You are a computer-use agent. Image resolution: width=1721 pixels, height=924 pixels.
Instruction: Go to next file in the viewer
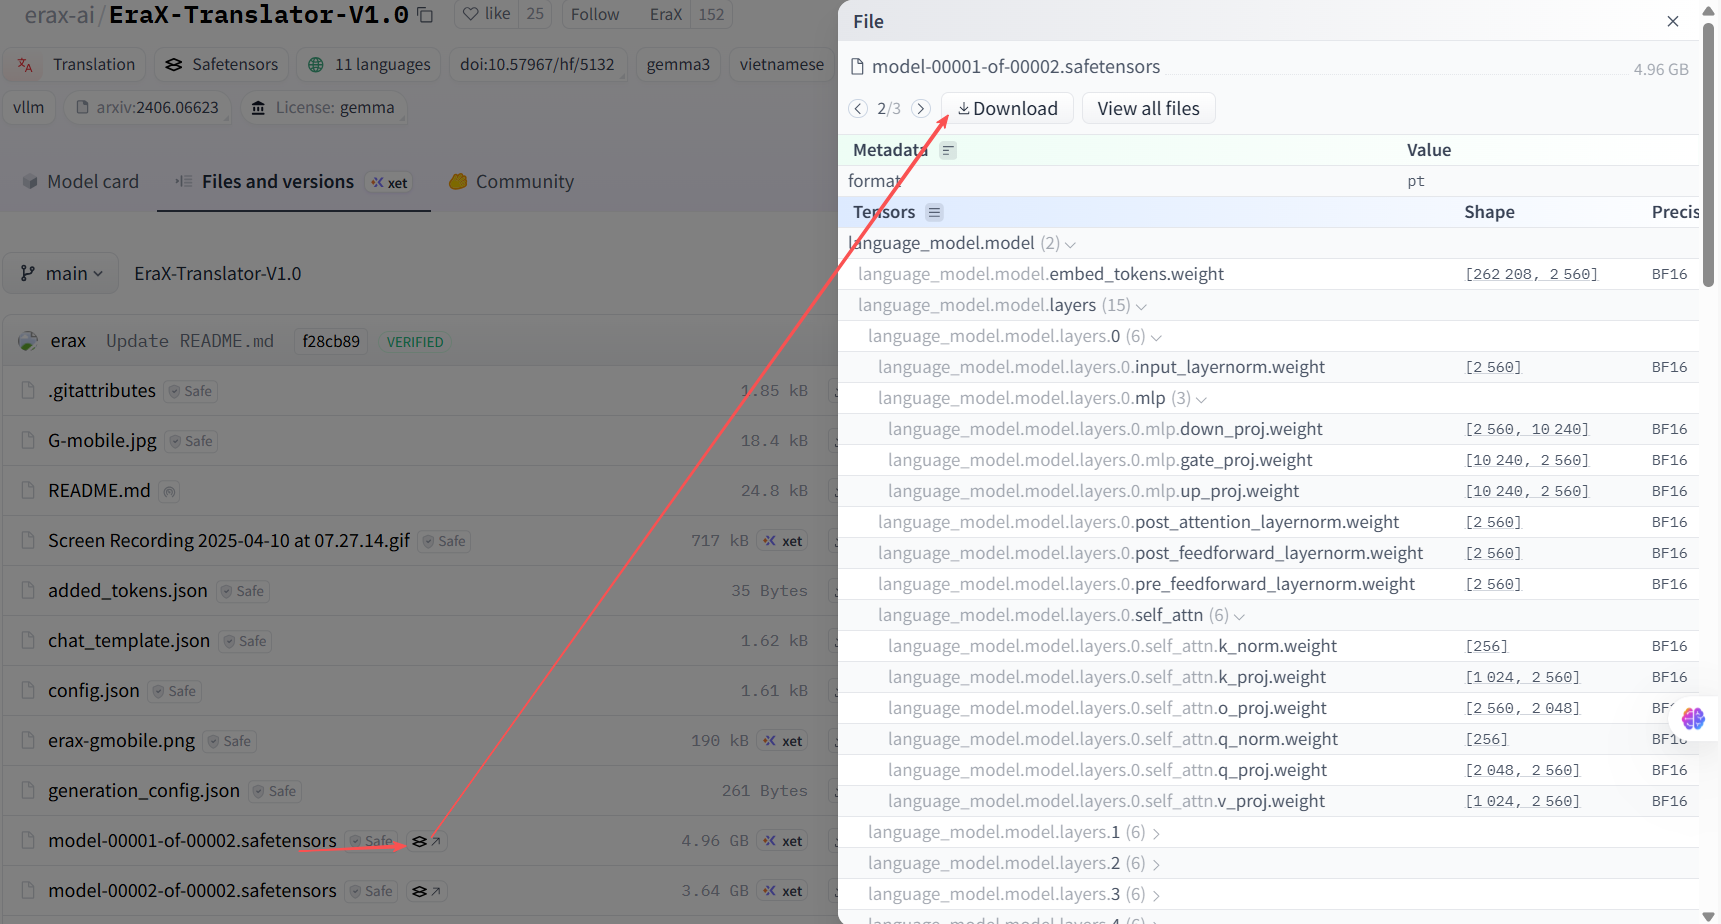click(x=921, y=108)
